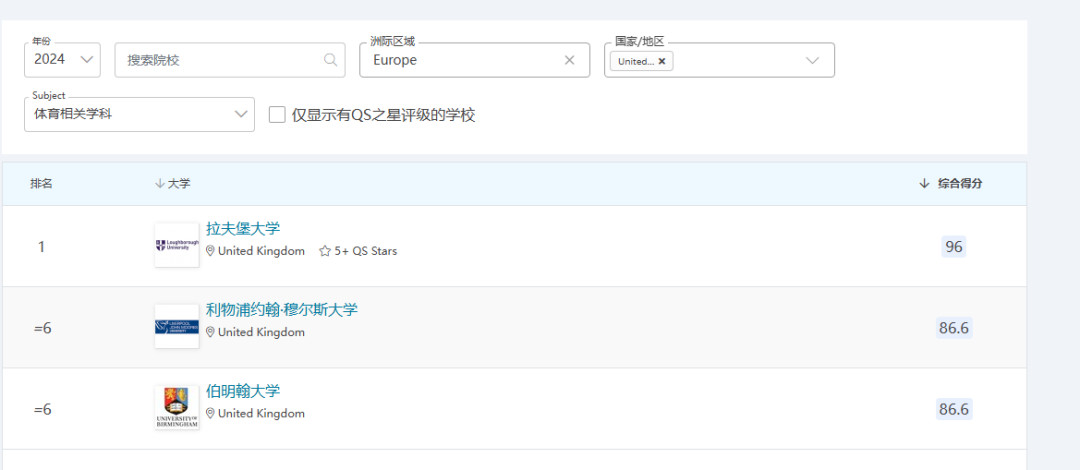Focus the 搜索院校 search field

(x=229, y=60)
